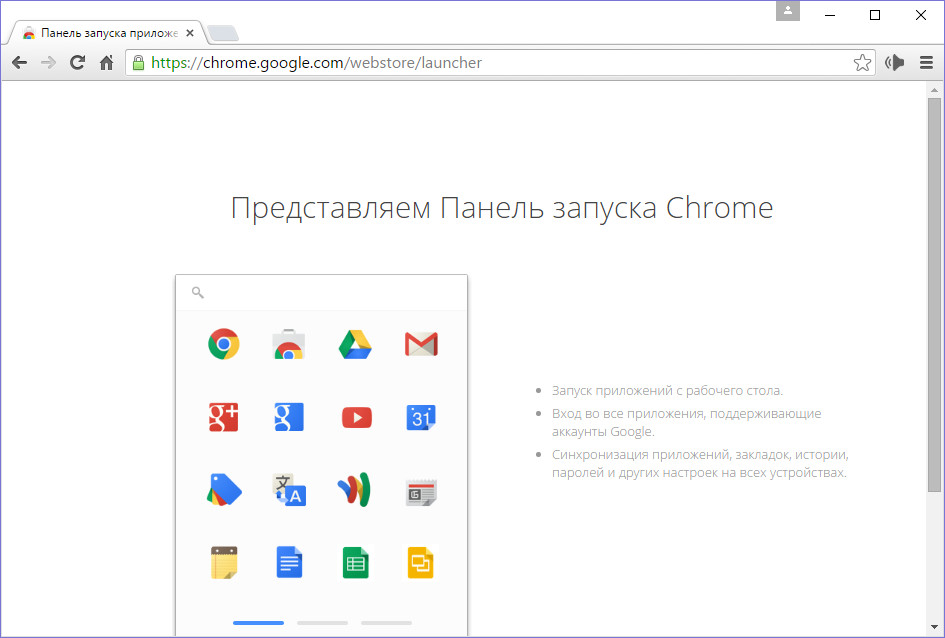This screenshot has height=638, width=945.
Task: Open the Google Offers tag icon
Action: coord(224,490)
